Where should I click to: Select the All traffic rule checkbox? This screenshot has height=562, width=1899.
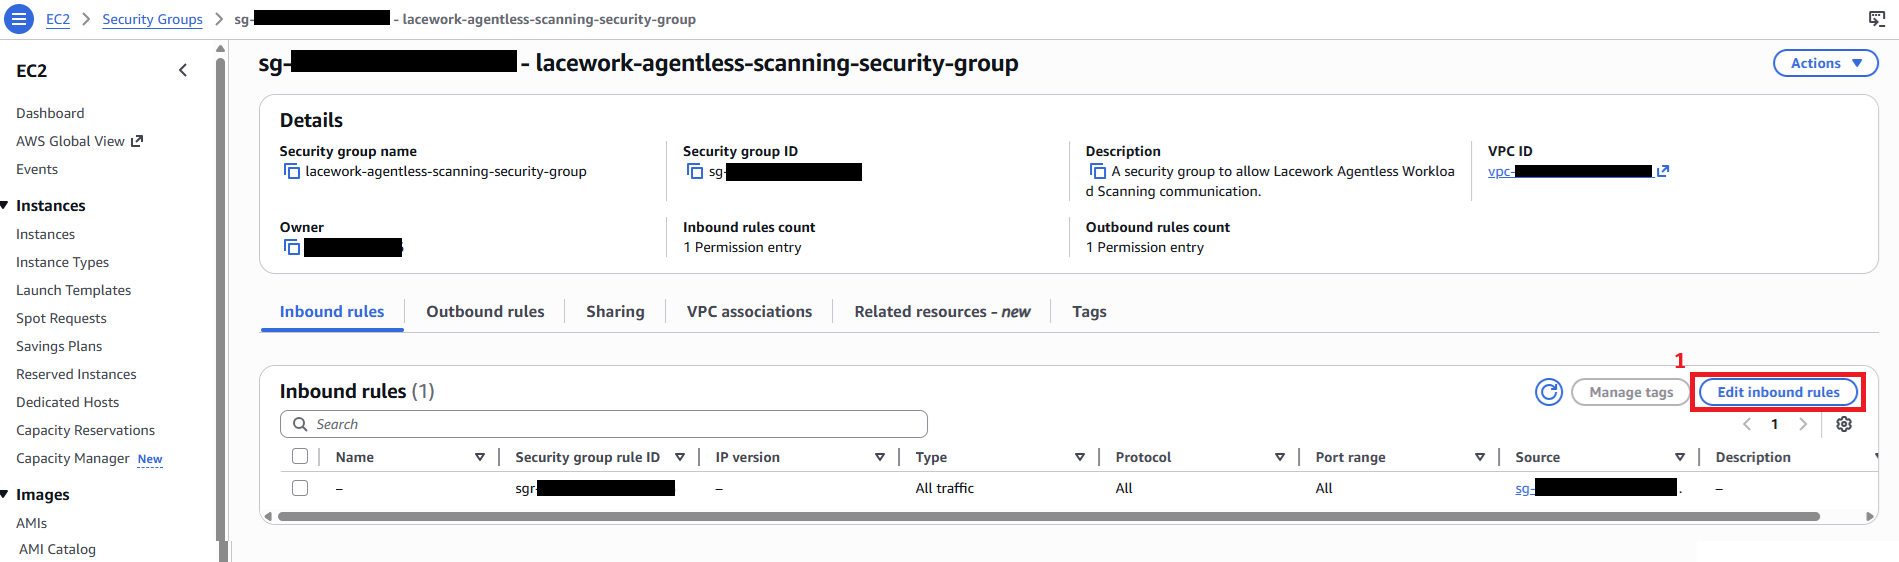pyautogui.click(x=300, y=488)
